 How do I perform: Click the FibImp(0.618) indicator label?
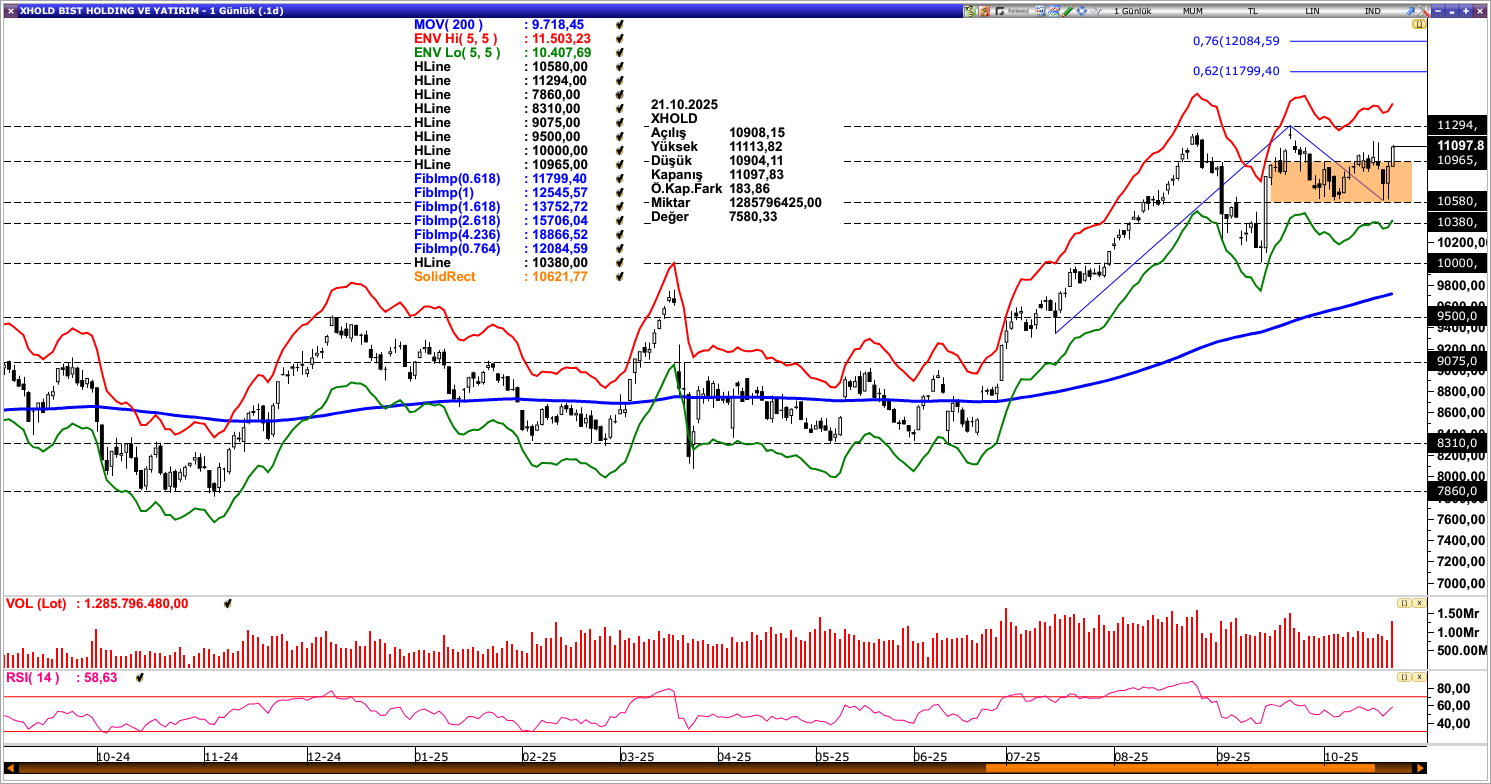457,178
